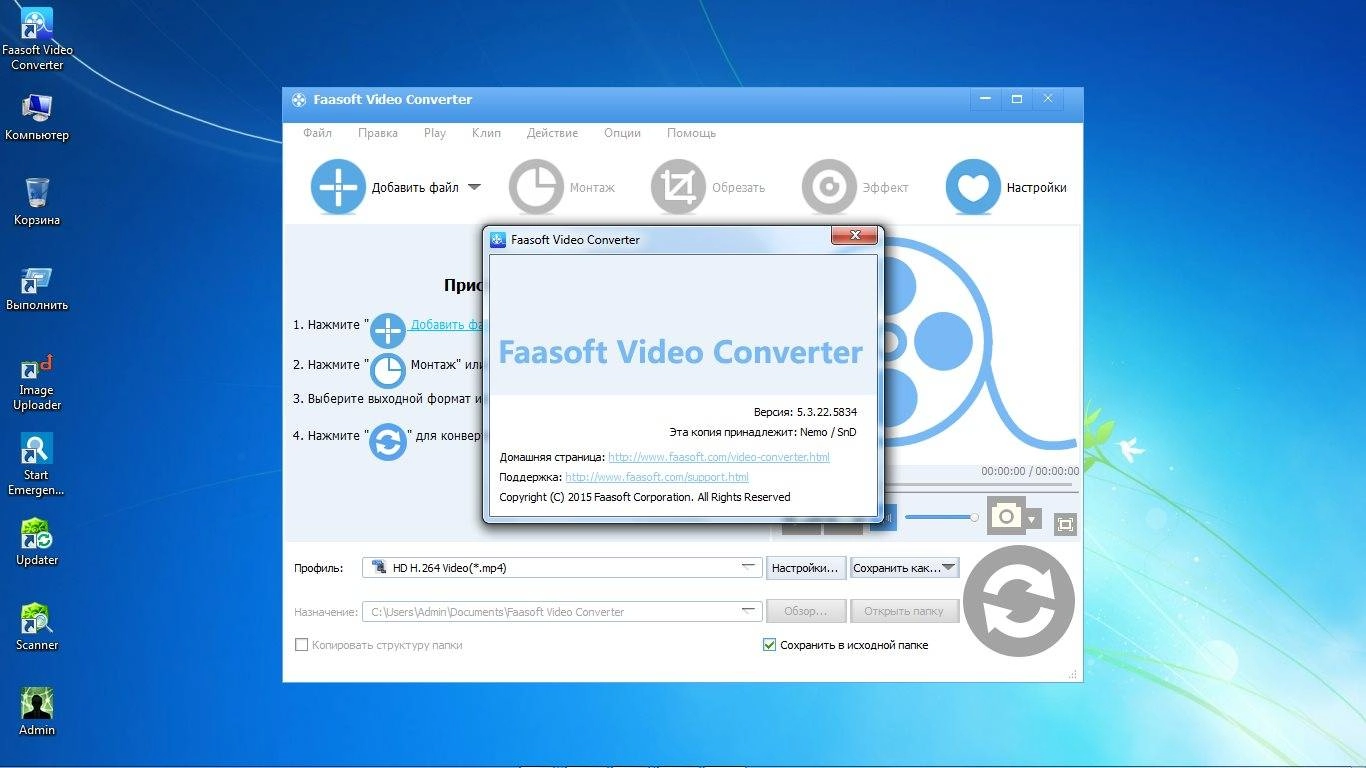
Task: Click the blue plus Add file icon in toolbar
Action: coord(338,187)
